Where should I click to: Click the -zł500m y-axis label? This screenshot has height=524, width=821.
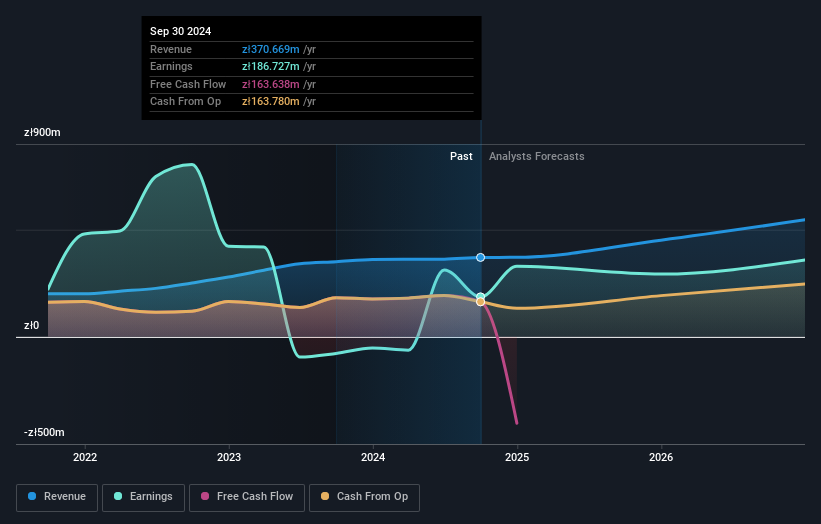point(44,432)
